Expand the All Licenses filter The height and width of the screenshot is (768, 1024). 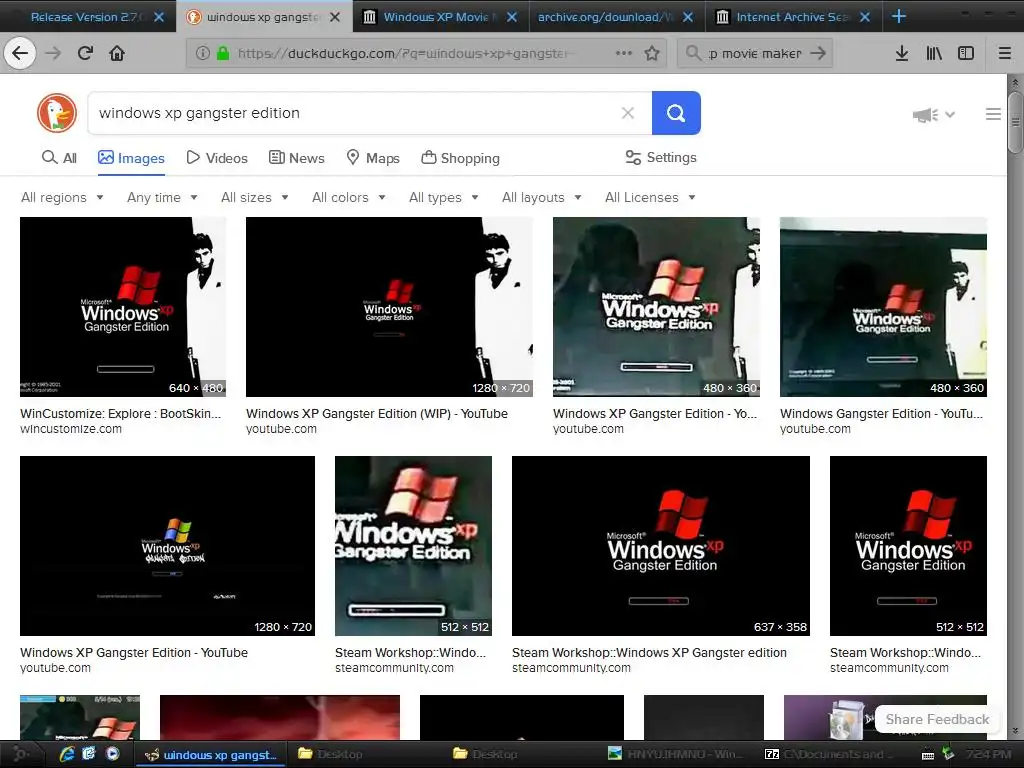point(650,197)
